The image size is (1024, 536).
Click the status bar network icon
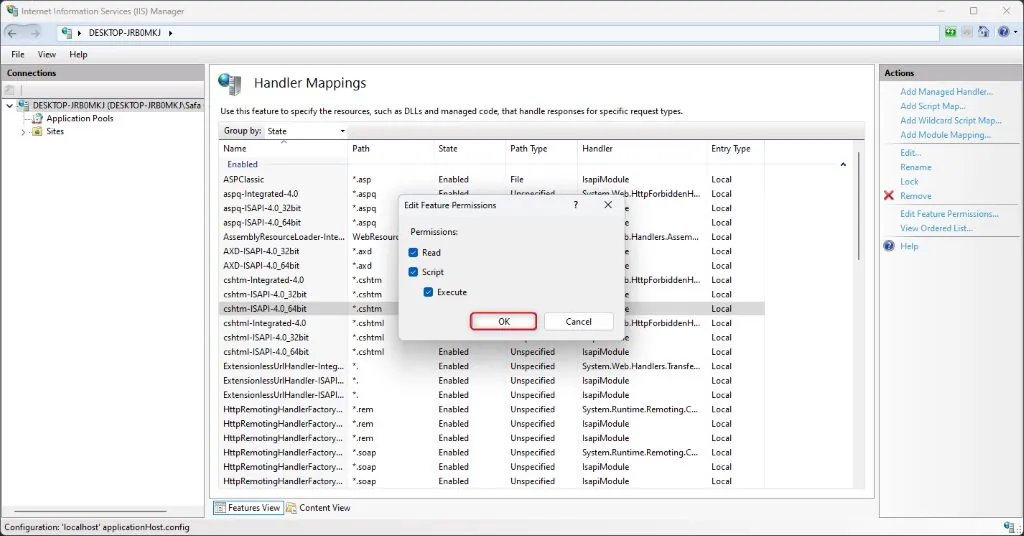coord(1008,527)
